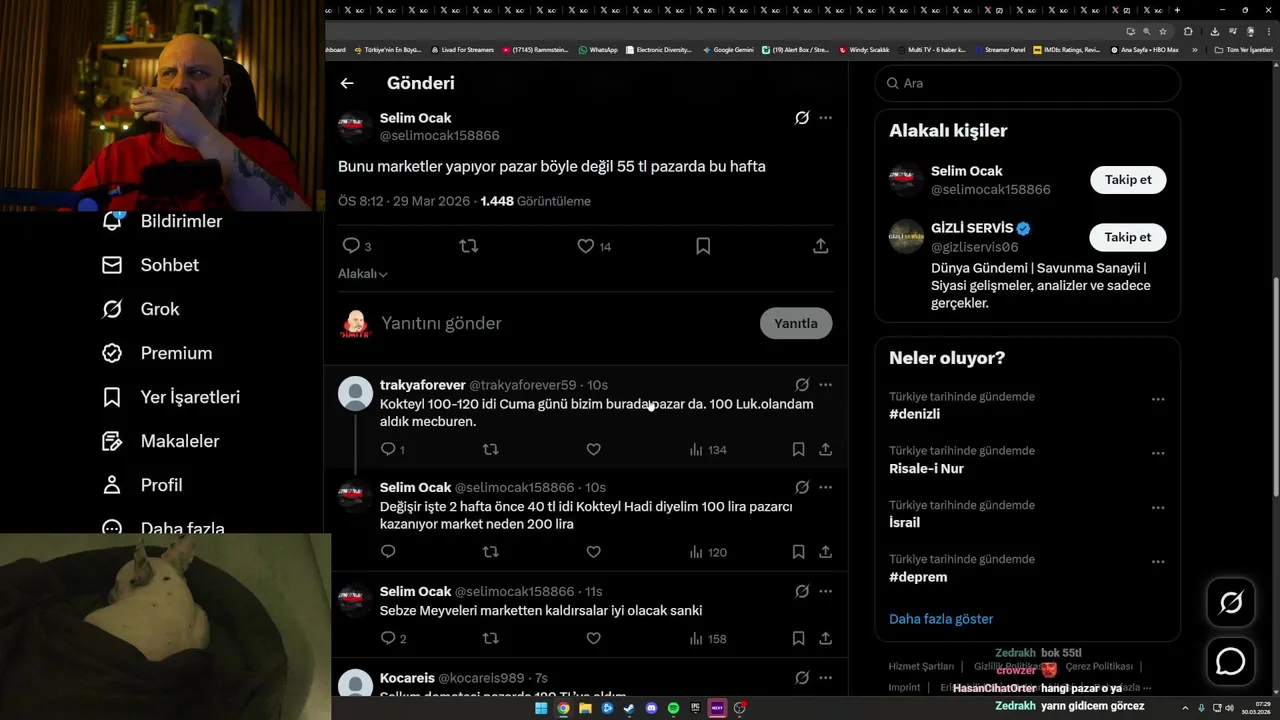View stats of trakyaforever's comment (134)
This screenshot has height=720, width=1280.
click(x=708, y=450)
